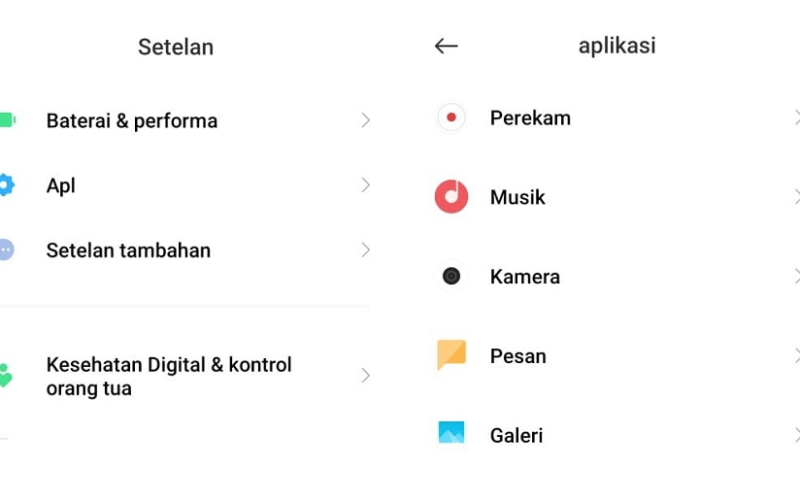Open the chevron on the Apl row
Image resolution: width=800 pixels, height=500 pixels.
click(x=365, y=185)
